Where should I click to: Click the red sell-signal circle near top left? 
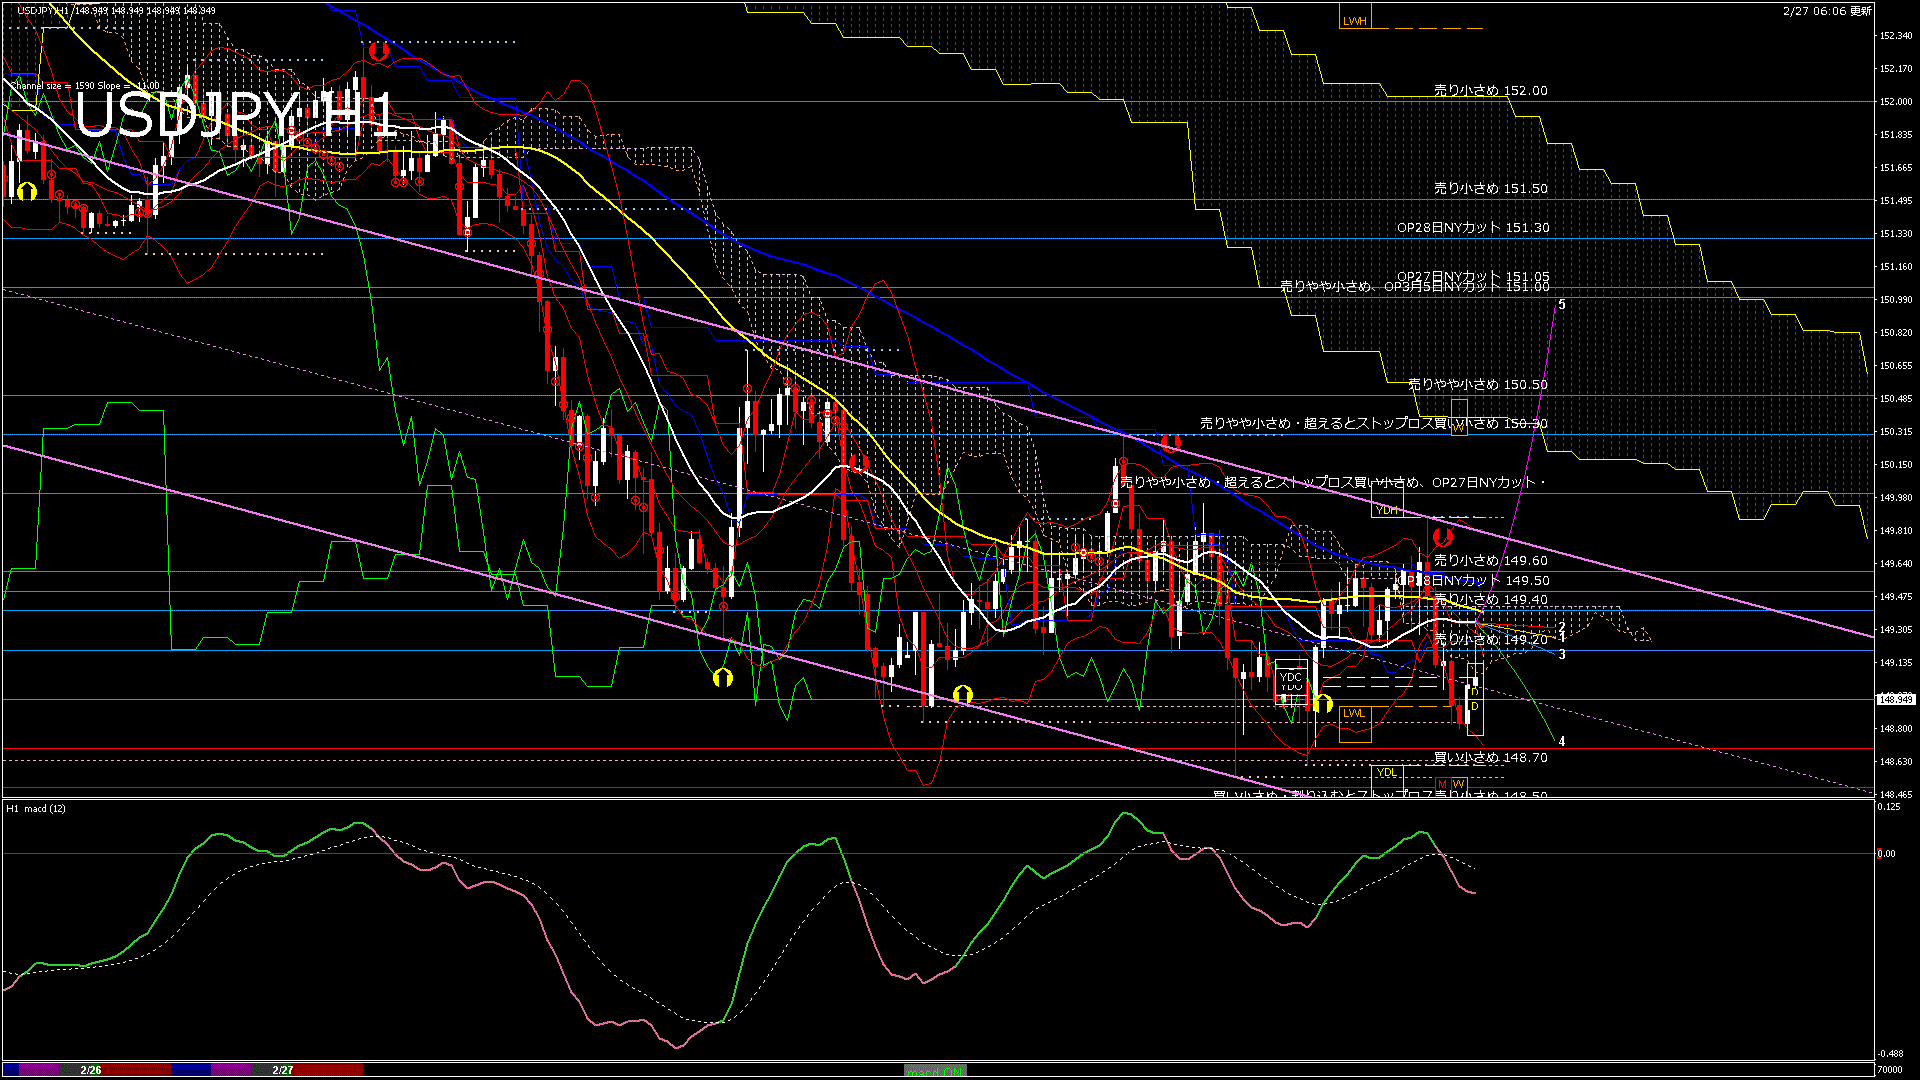coord(378,50)
